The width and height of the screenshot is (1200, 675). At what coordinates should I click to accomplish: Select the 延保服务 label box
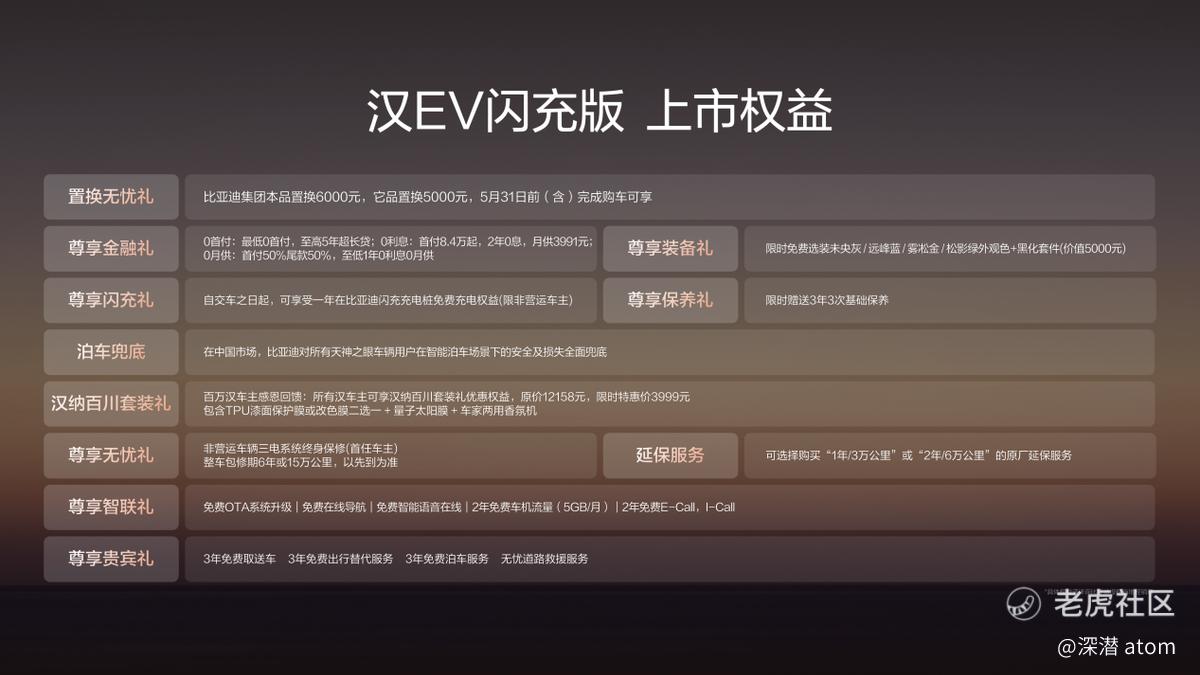pos(670,455)
